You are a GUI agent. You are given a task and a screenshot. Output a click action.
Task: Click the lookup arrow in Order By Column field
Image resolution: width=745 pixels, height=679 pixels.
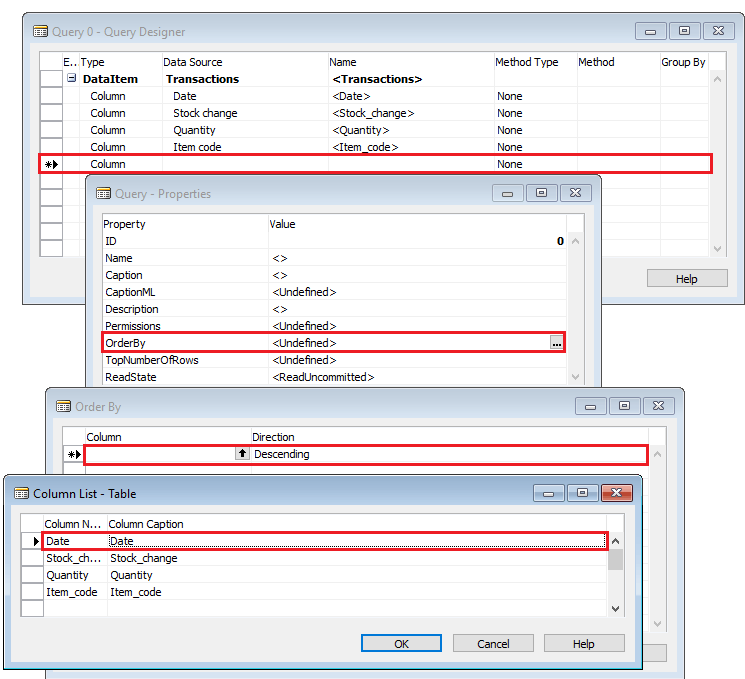coord(242,454)
